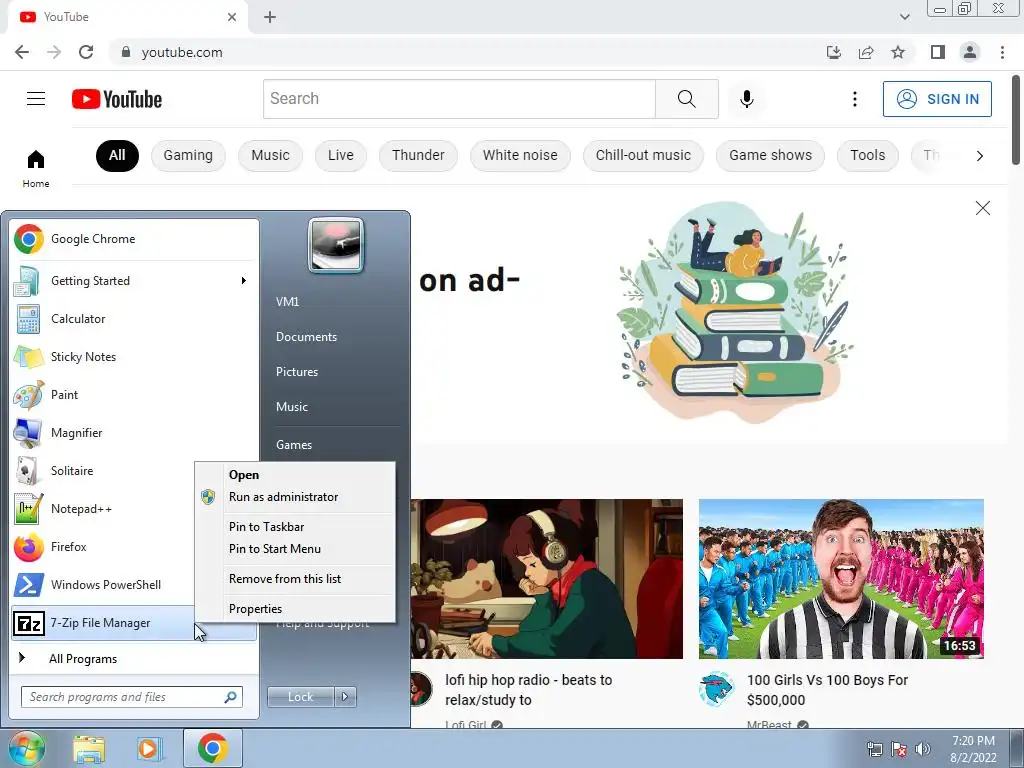The height and width of the screenshot is (768, 1024).
Task: Filter by Live chip
Action: pos(341,155)
